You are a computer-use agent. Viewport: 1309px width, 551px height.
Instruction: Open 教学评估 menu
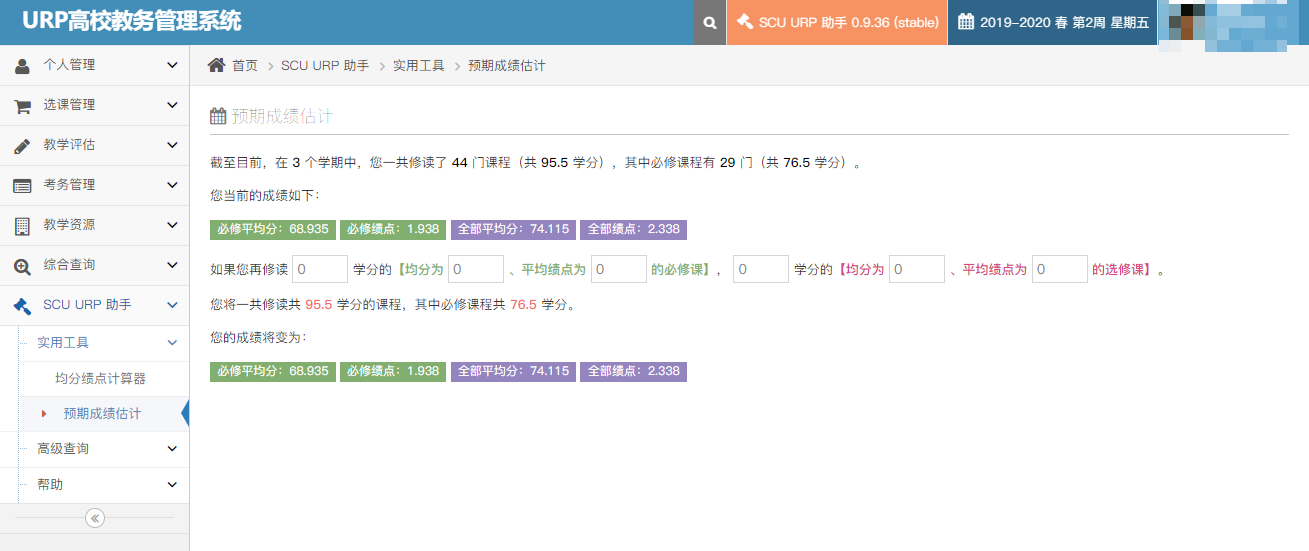(94, 145)
